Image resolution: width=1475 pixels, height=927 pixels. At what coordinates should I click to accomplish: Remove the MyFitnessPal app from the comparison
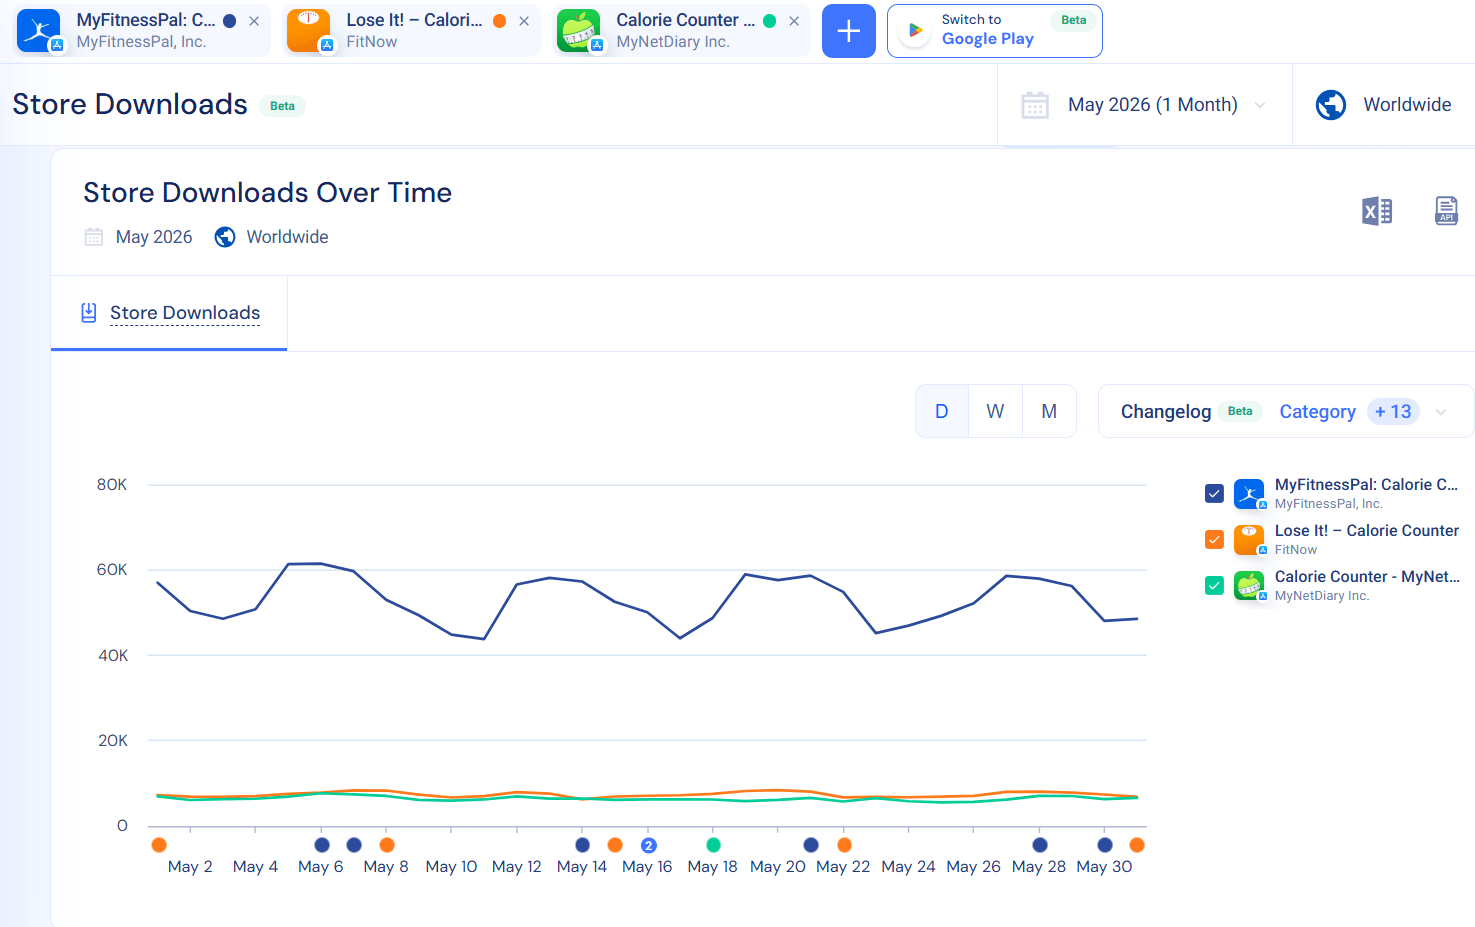point(254,21)
